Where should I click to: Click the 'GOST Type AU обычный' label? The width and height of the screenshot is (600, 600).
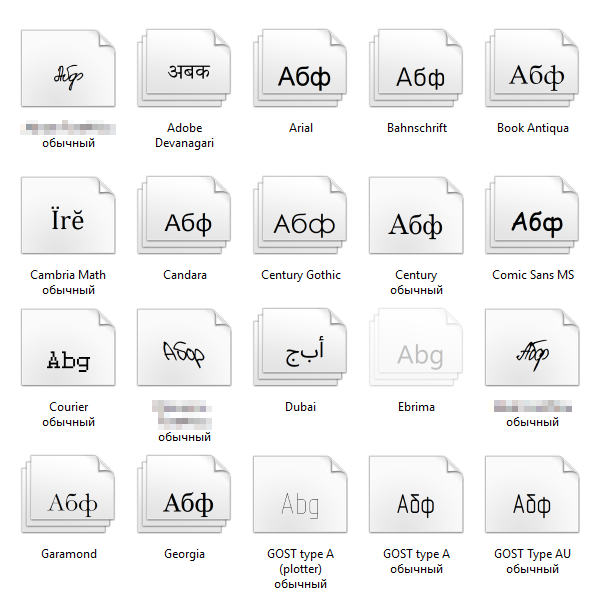coord(532,561)
